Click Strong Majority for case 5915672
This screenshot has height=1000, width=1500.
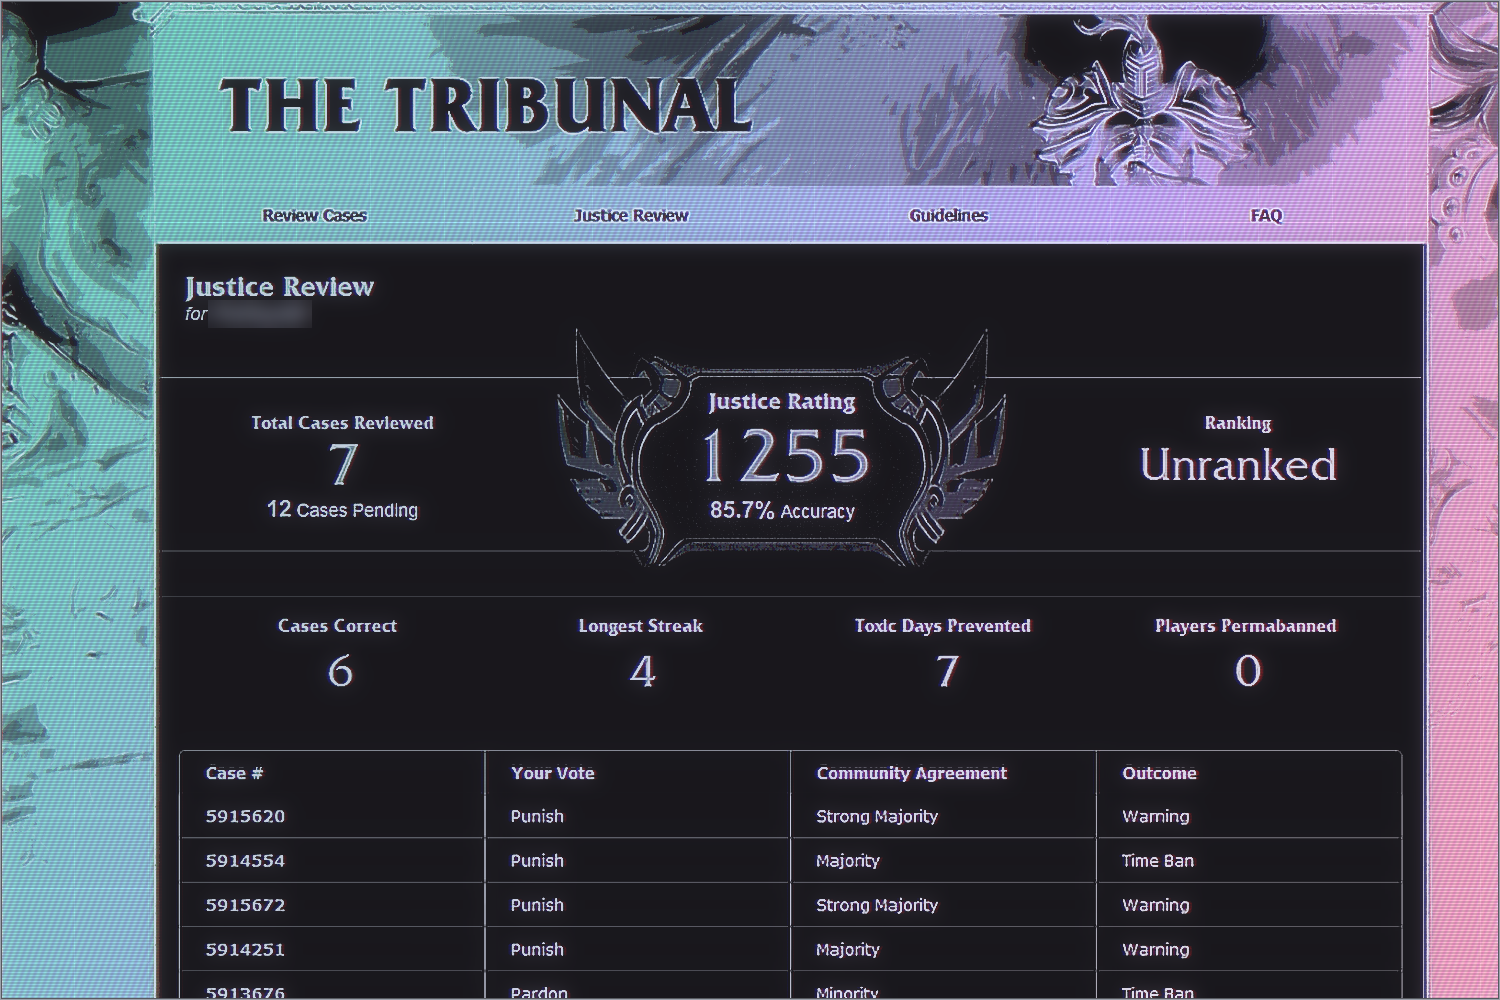click(x=877, y=905)
